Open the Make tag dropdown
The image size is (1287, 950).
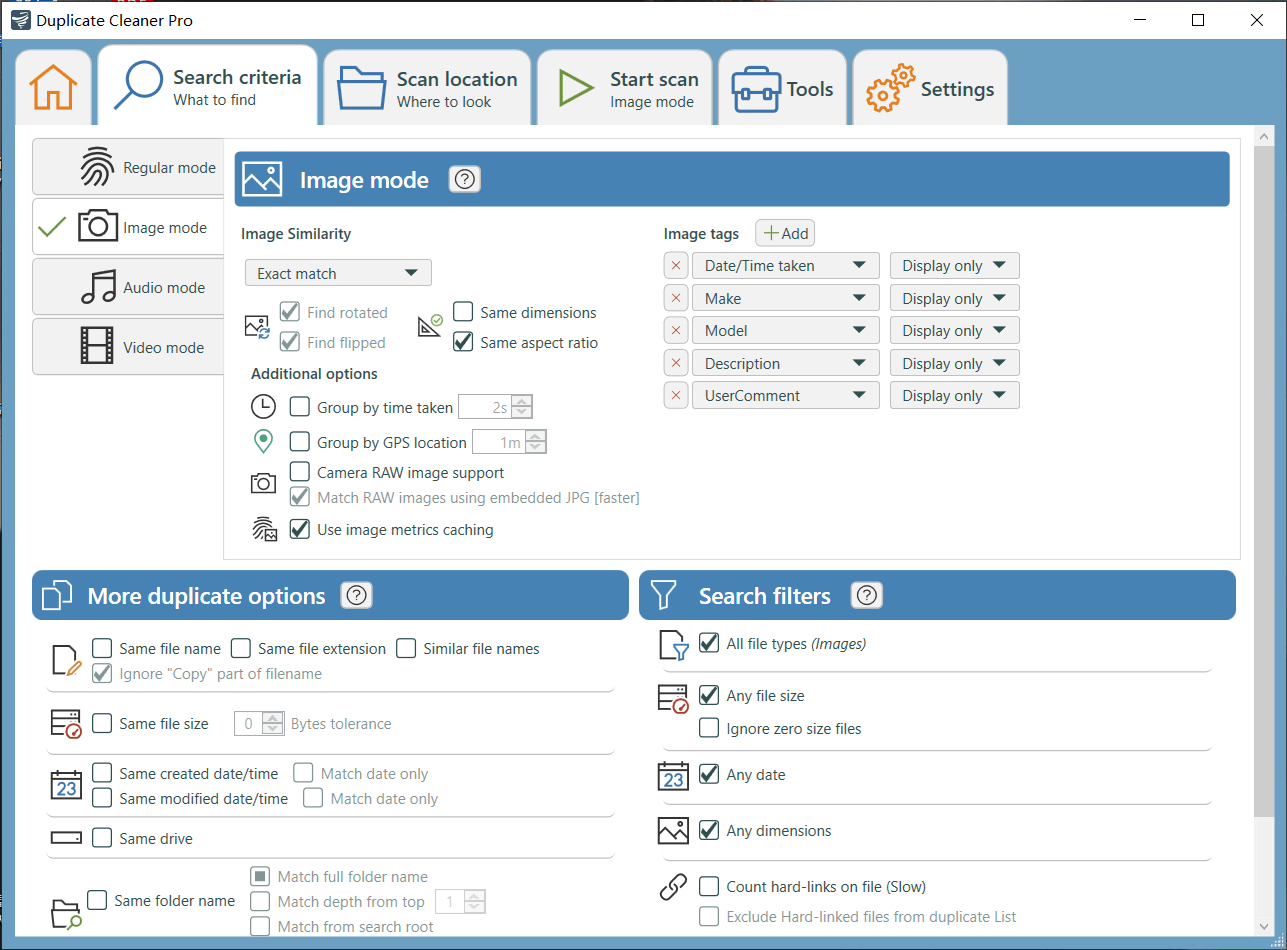click(785, 299)
